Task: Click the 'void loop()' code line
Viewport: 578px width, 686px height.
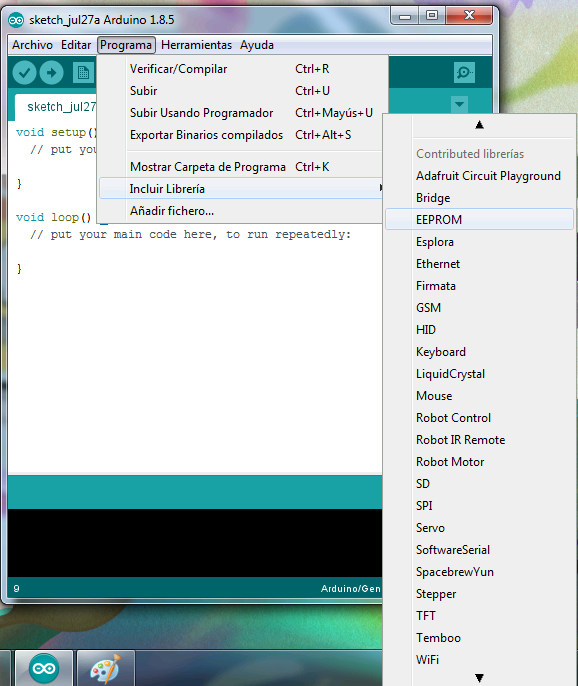Action: (53, 217)
